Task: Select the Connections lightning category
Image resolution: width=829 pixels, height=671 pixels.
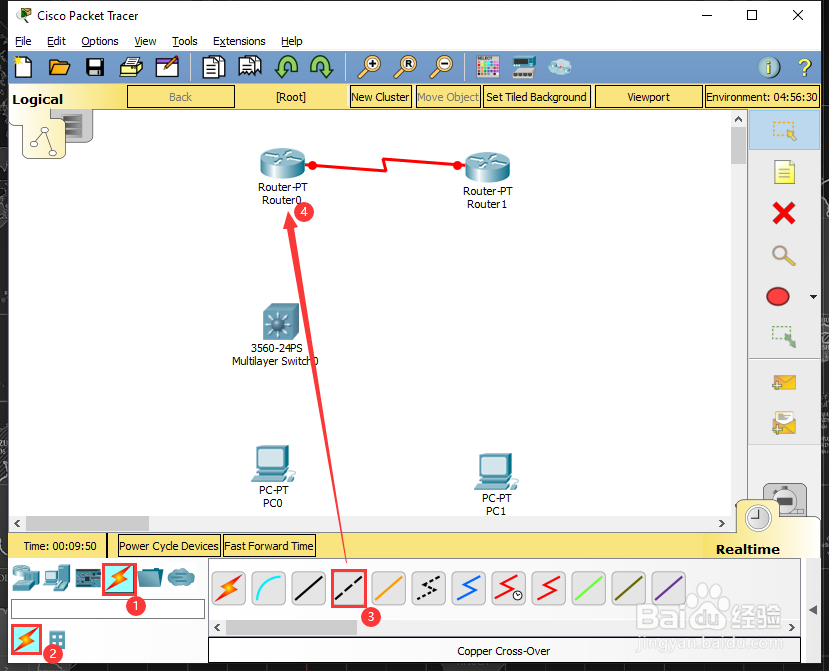Action: [119, 578]
